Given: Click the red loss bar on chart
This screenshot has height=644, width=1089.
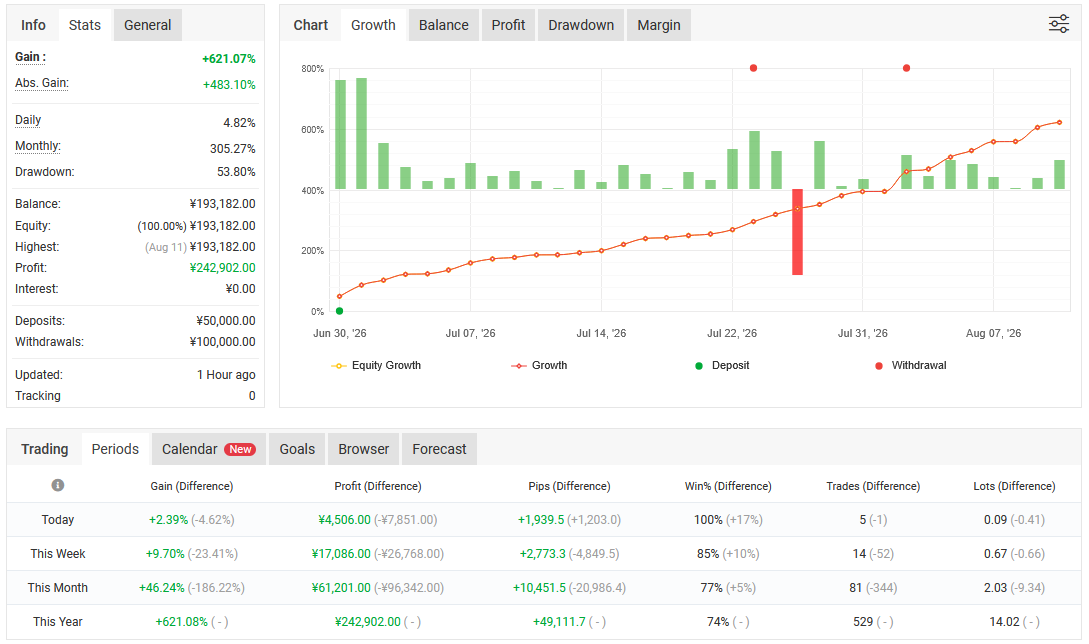Looking at the screenshot, I should pos(797,232).
